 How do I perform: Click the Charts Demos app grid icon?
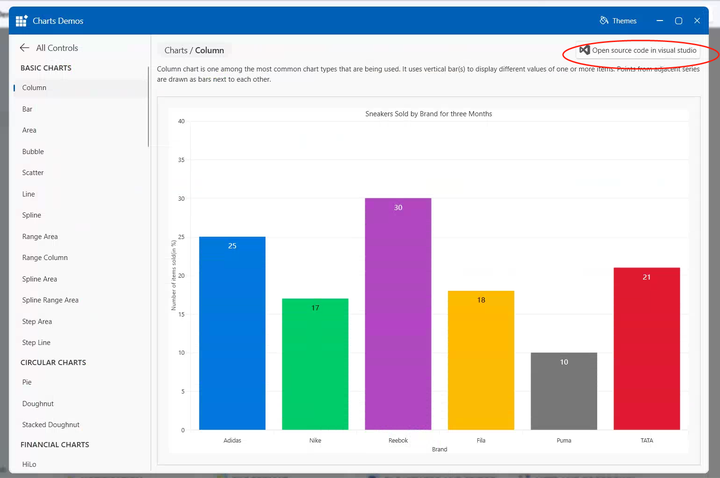pyautogui.click(x=22, y=21)
